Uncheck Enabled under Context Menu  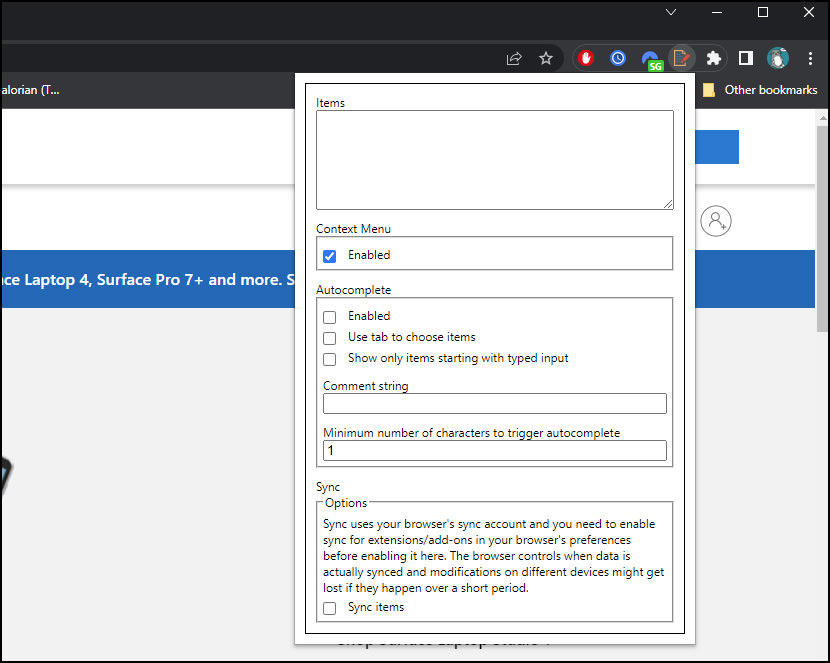[x=329, y=256]
